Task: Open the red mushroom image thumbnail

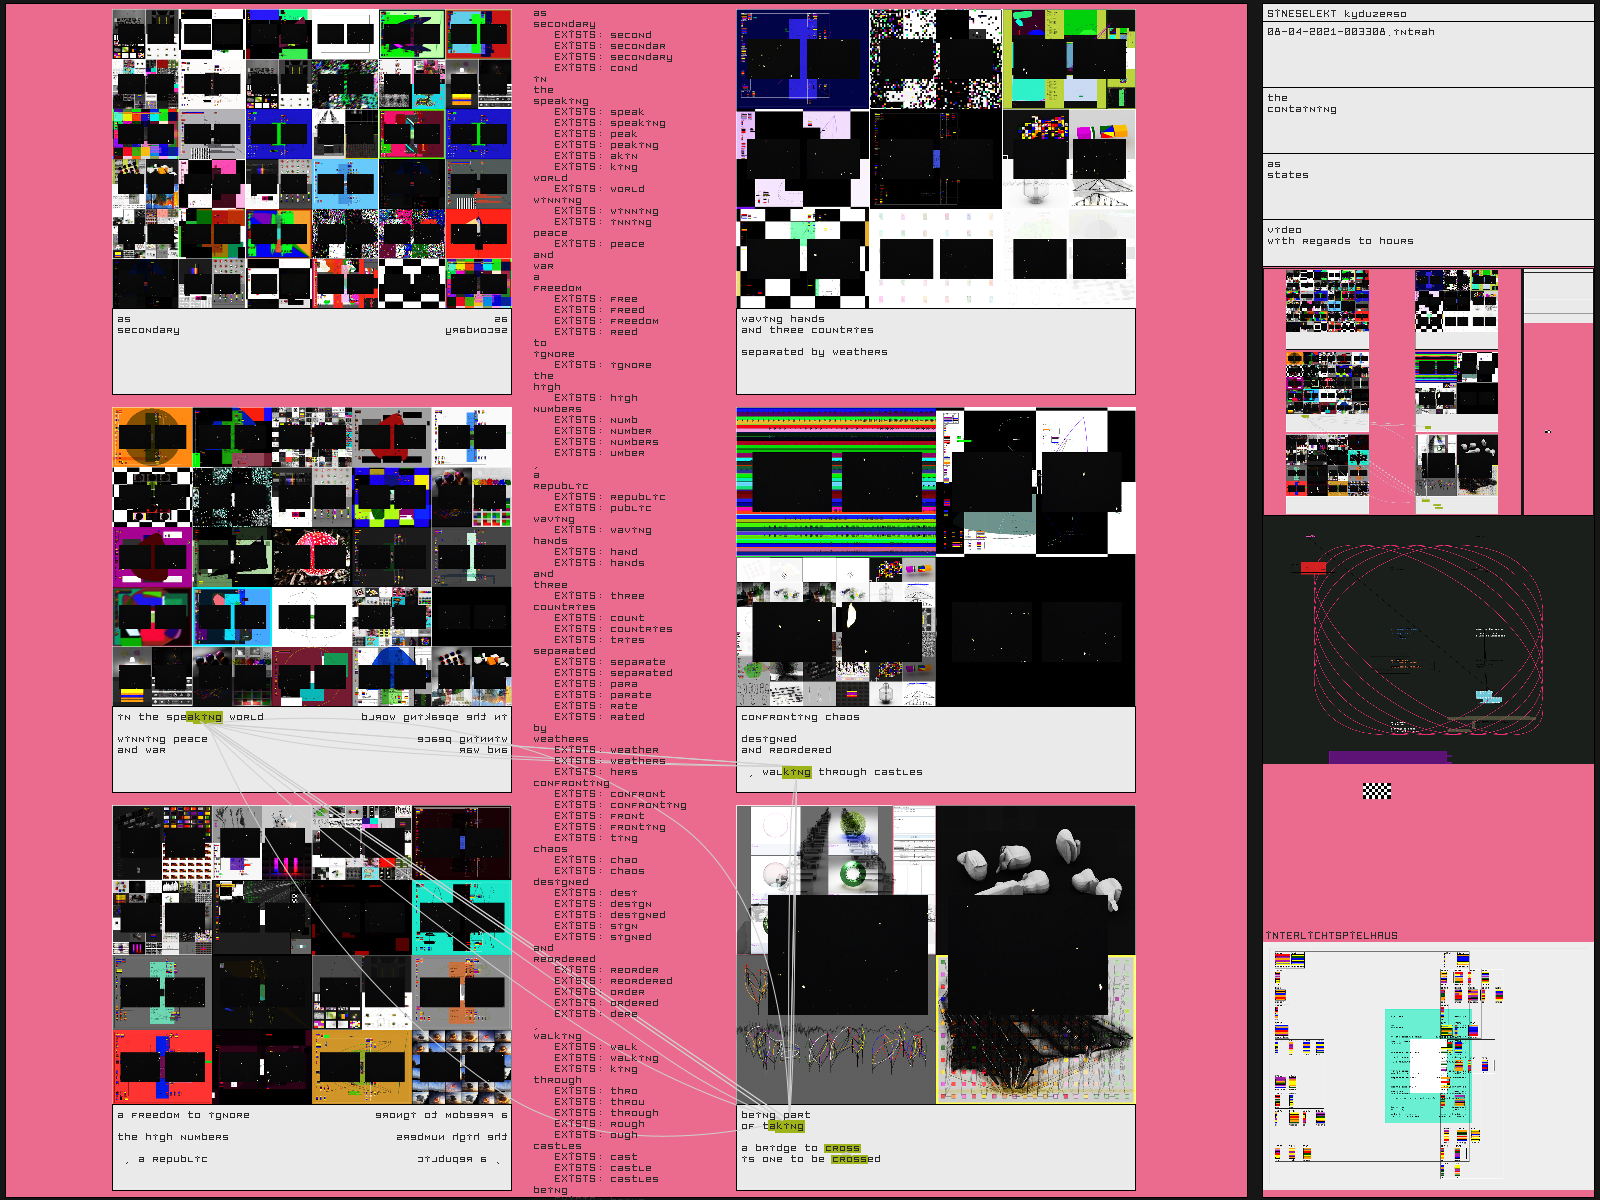Action: point(313,556)
